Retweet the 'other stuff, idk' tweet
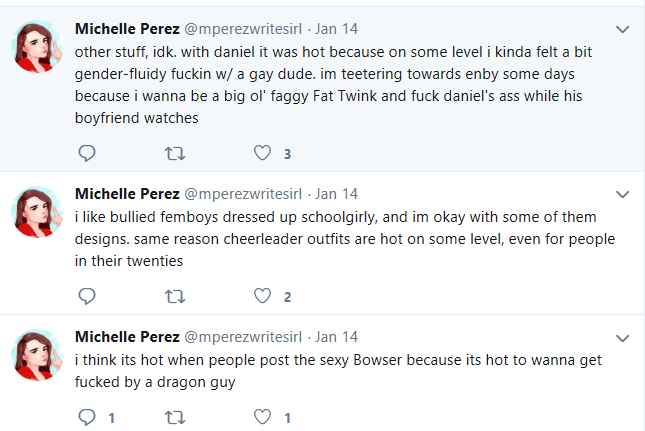Image resolution: width=645 pixels, height=431 pixels. click(x=175, y=153)
